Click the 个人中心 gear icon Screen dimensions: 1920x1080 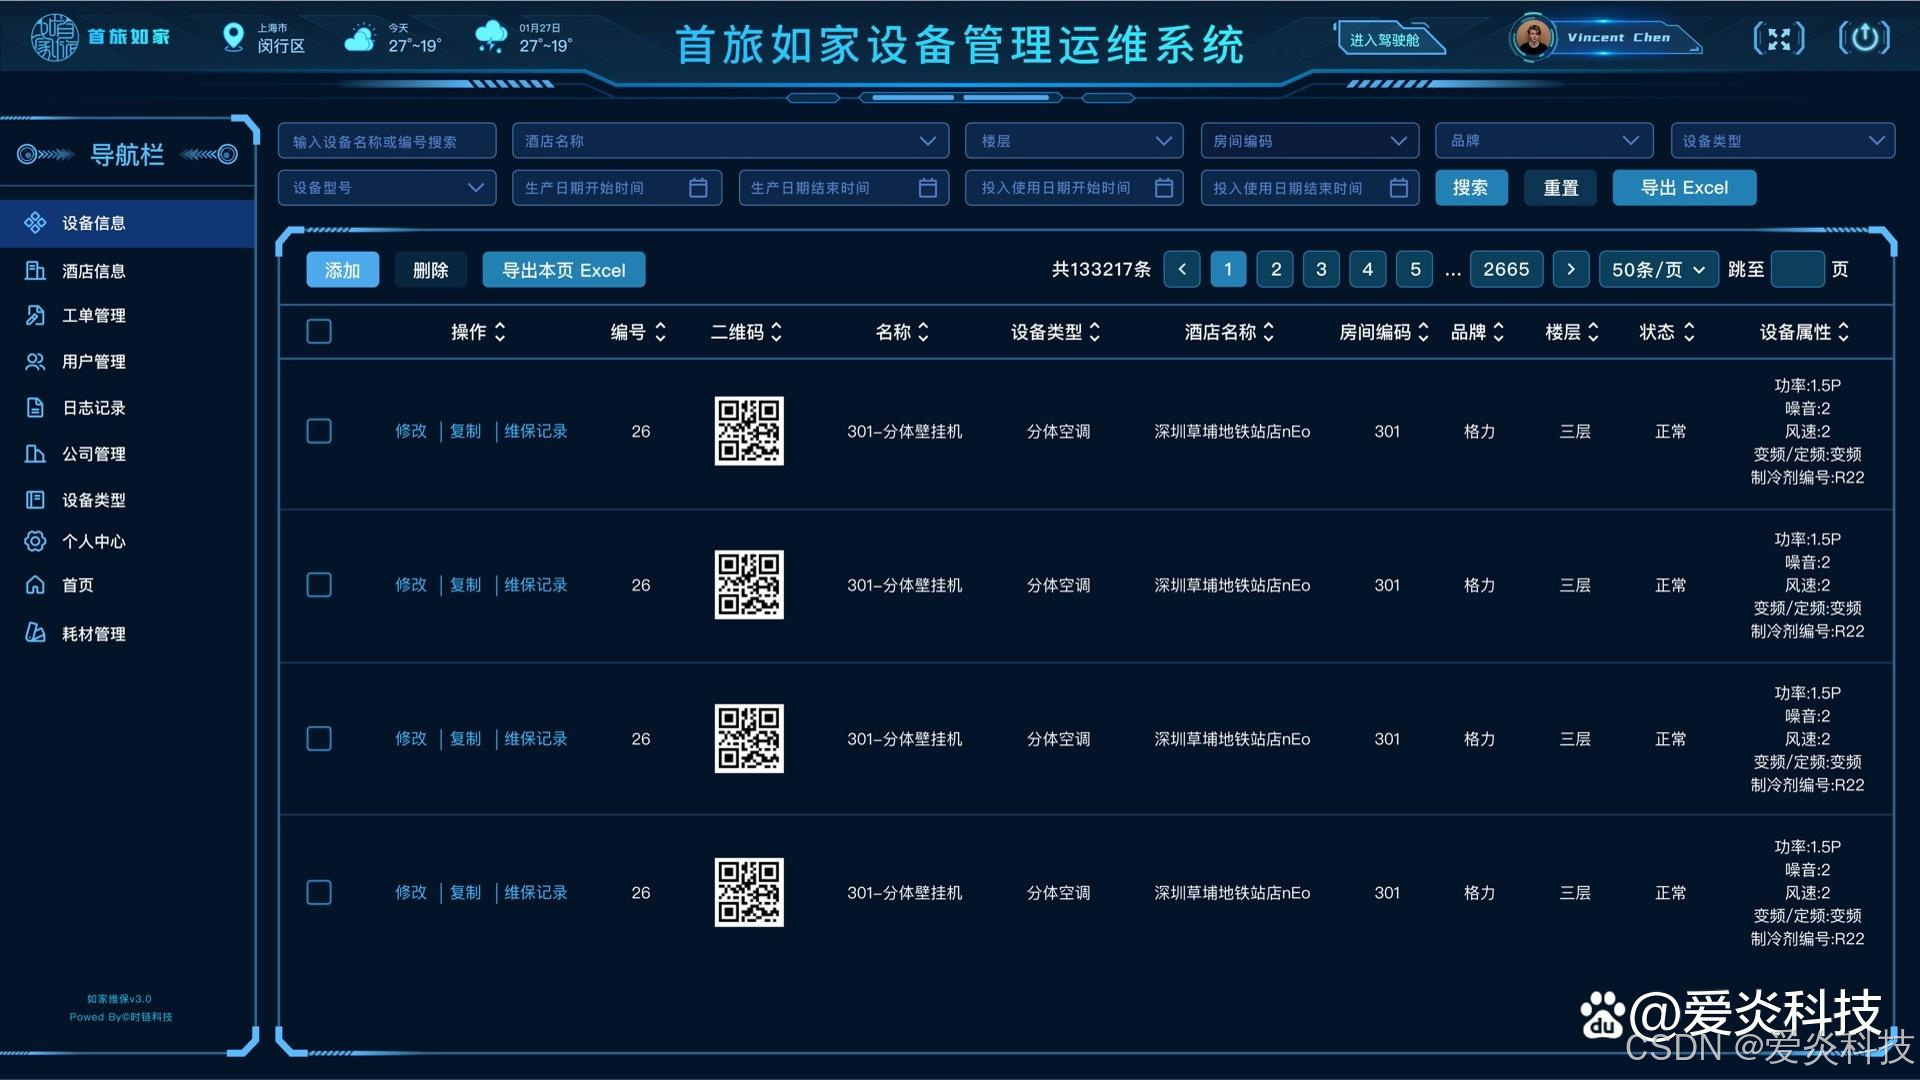tap(35, 541)
